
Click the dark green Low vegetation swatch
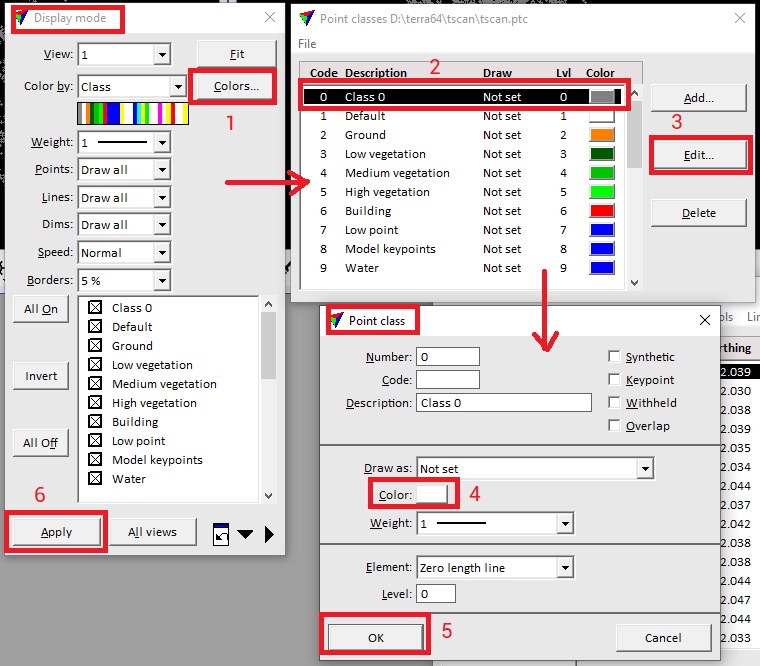[602, 154]
